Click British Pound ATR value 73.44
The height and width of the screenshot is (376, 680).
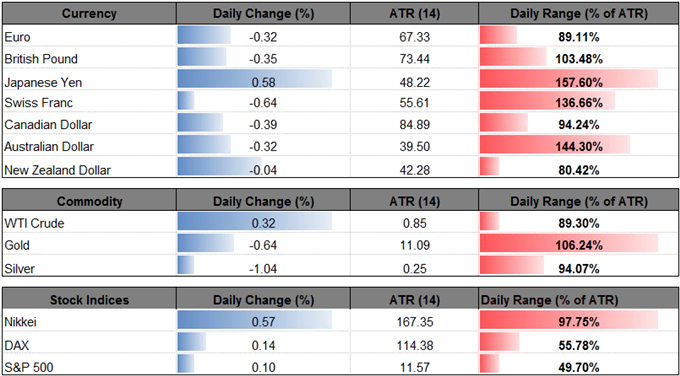[x=415, y=59]
